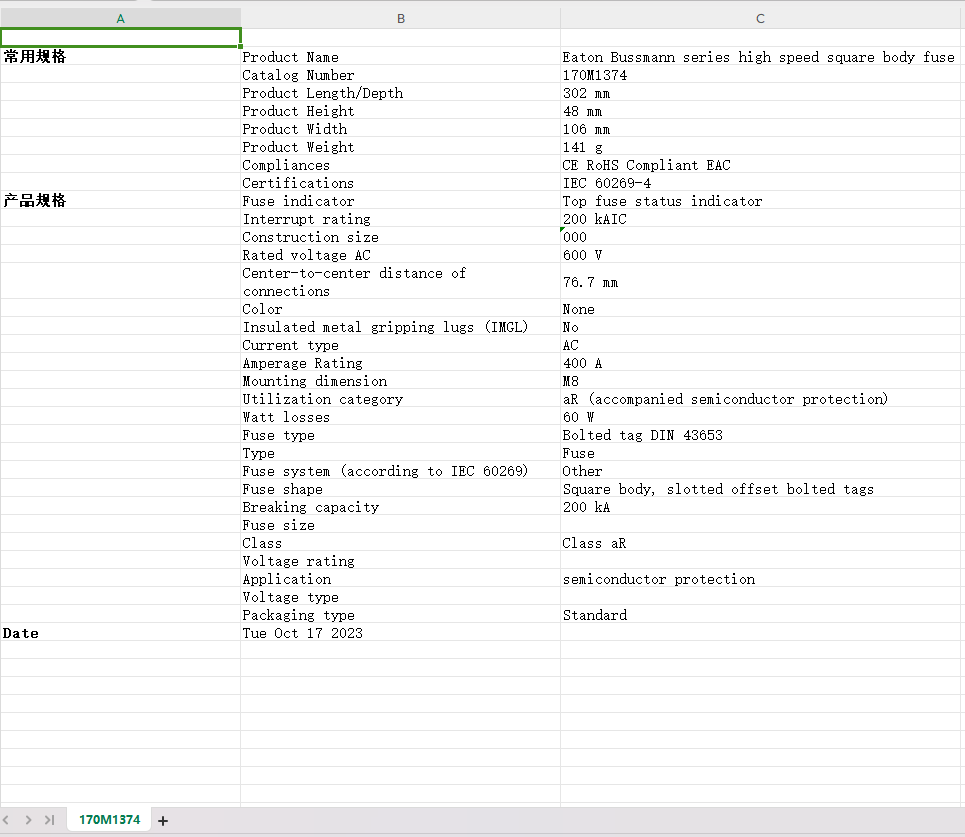Click the 'Rated voltage AC' cell
Image resolution: width=965 pixels, height=837 pixels.
tap(401, 255)
